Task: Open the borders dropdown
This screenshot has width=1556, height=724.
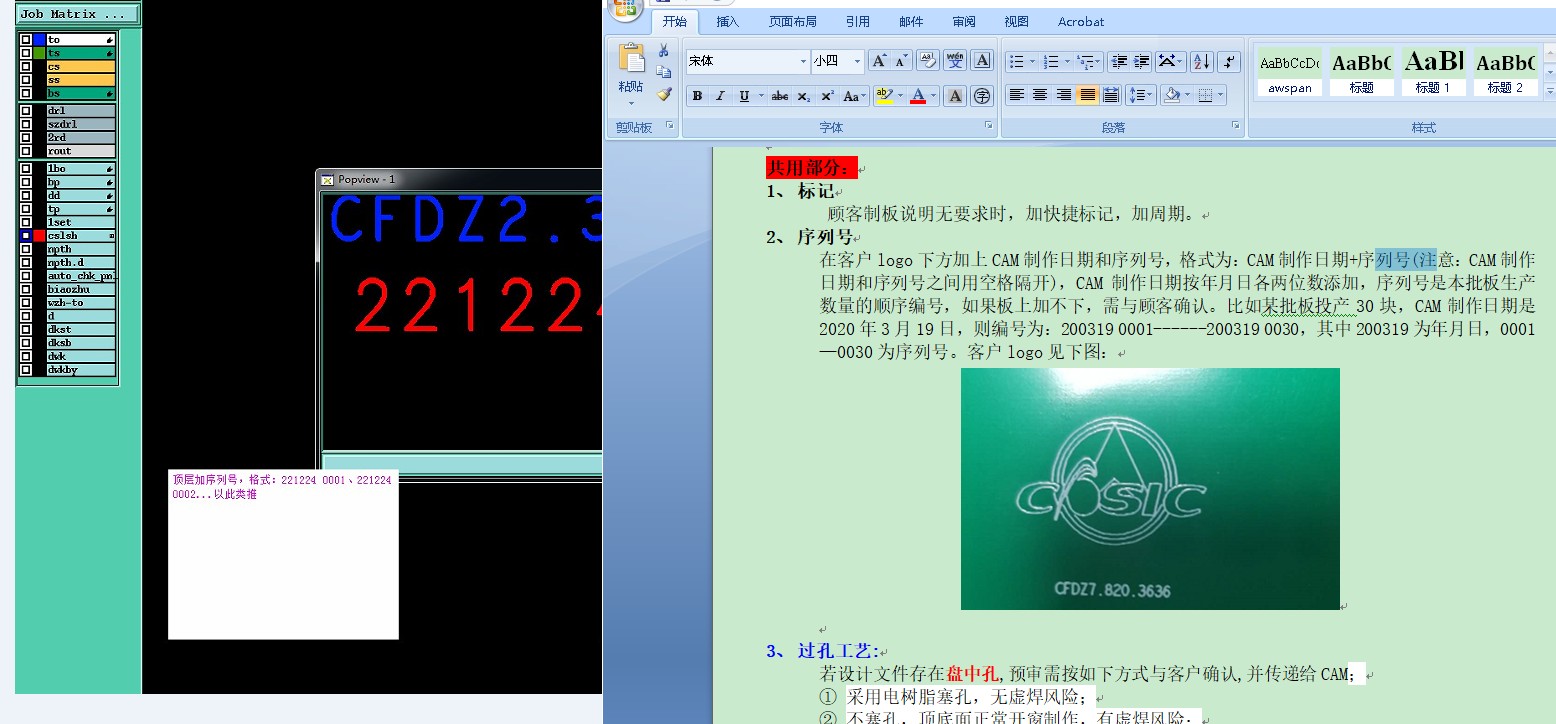Action: coord(1222,95)
